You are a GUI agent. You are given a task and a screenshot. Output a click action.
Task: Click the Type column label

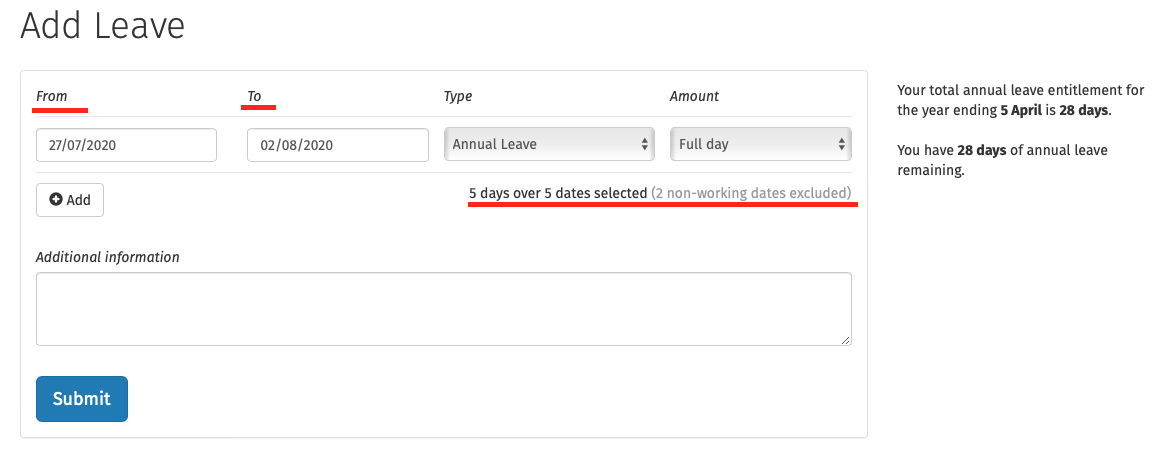point(458,96)
